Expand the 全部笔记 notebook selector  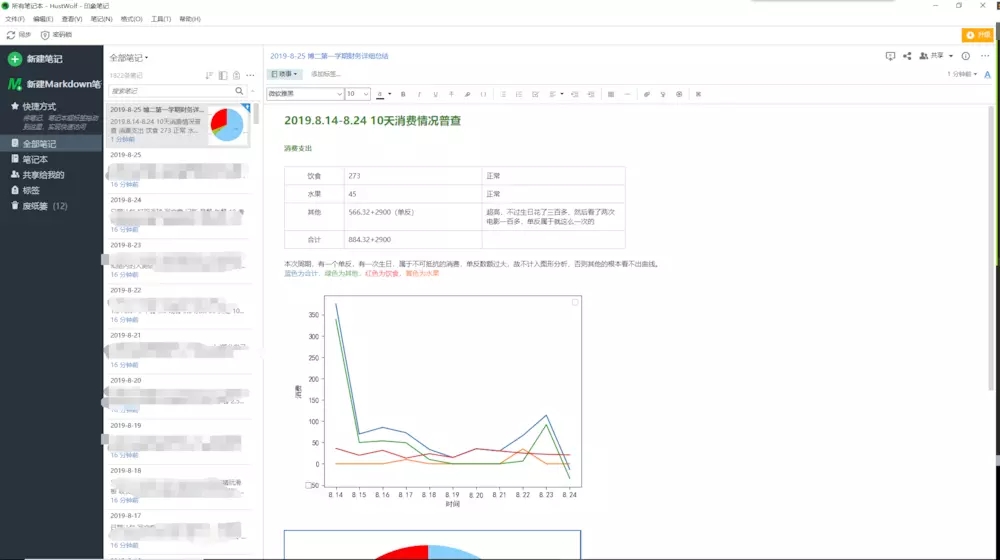click(x=129, y=58)
